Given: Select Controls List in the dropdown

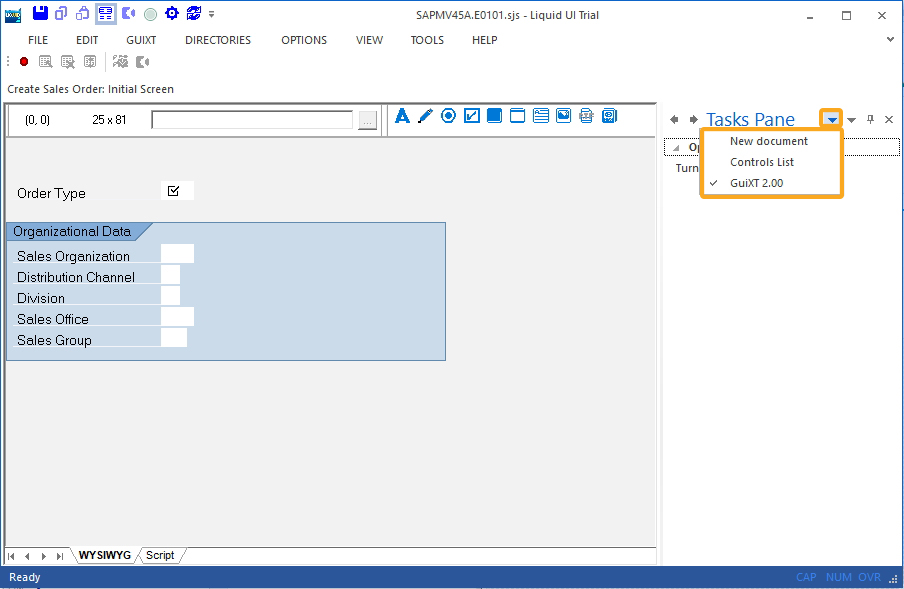Looking at the screenshot, I should click(x=761, y=162).
